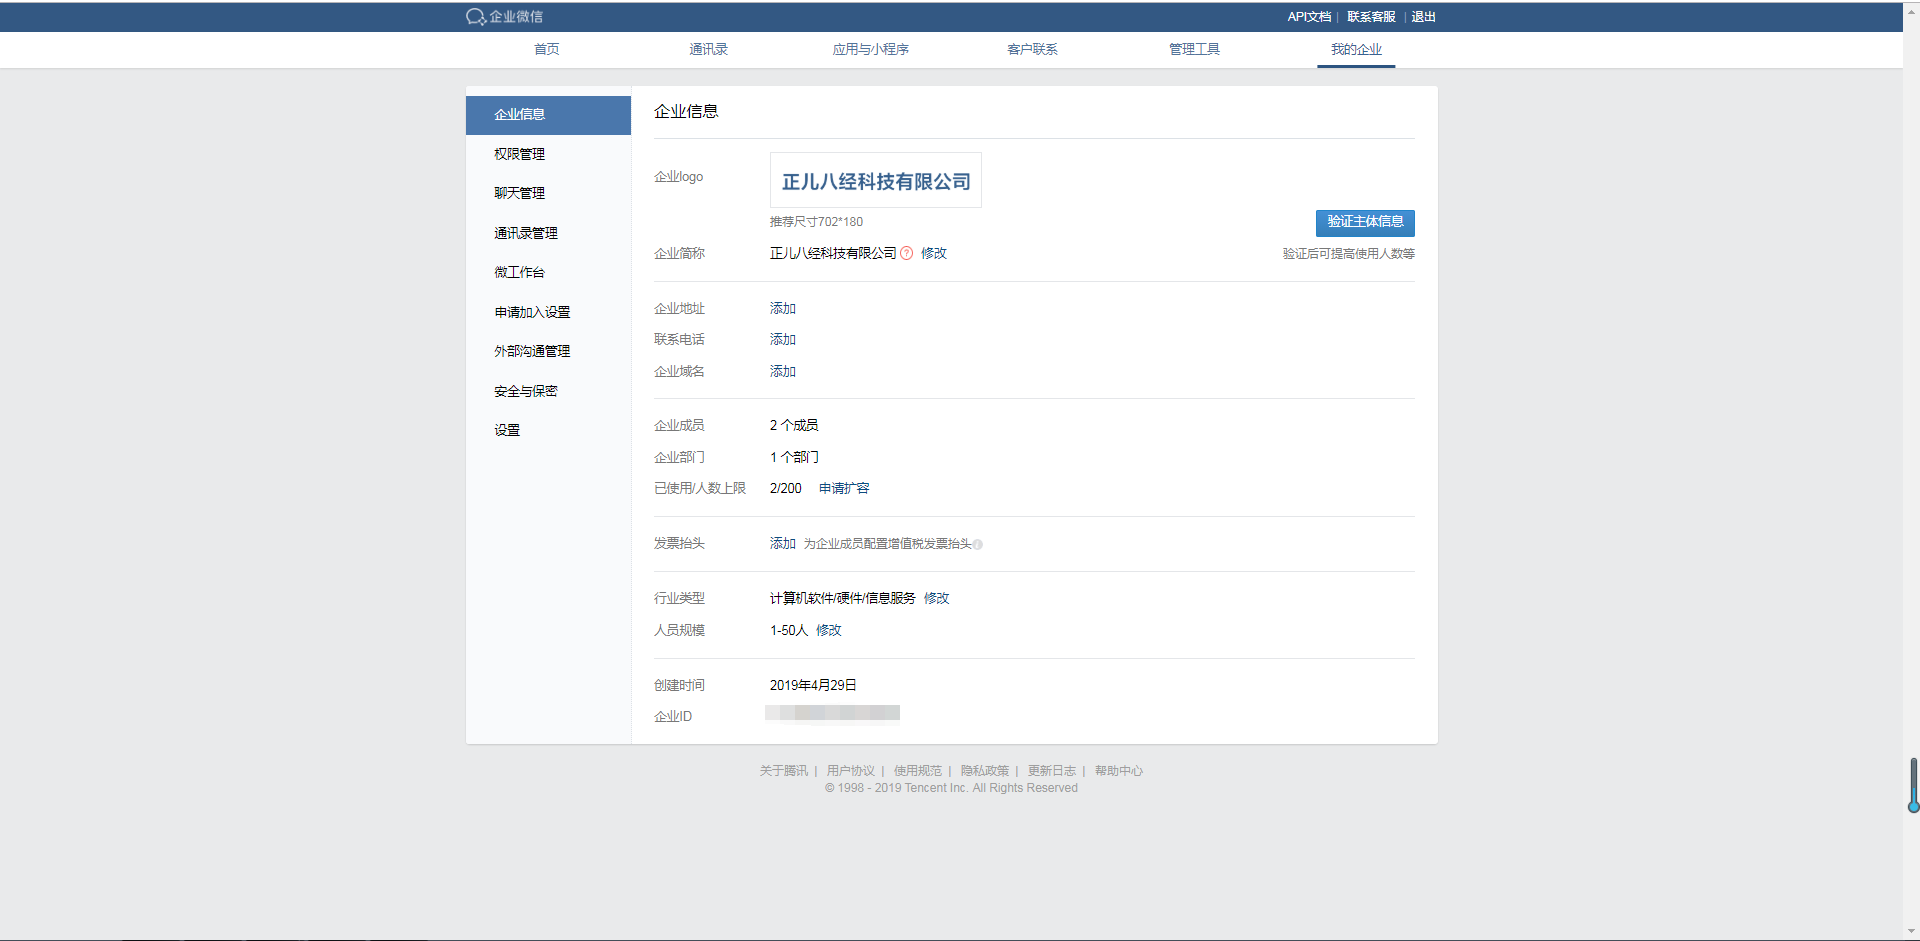Switch to the 管理工具 tab

point(1194,49)
